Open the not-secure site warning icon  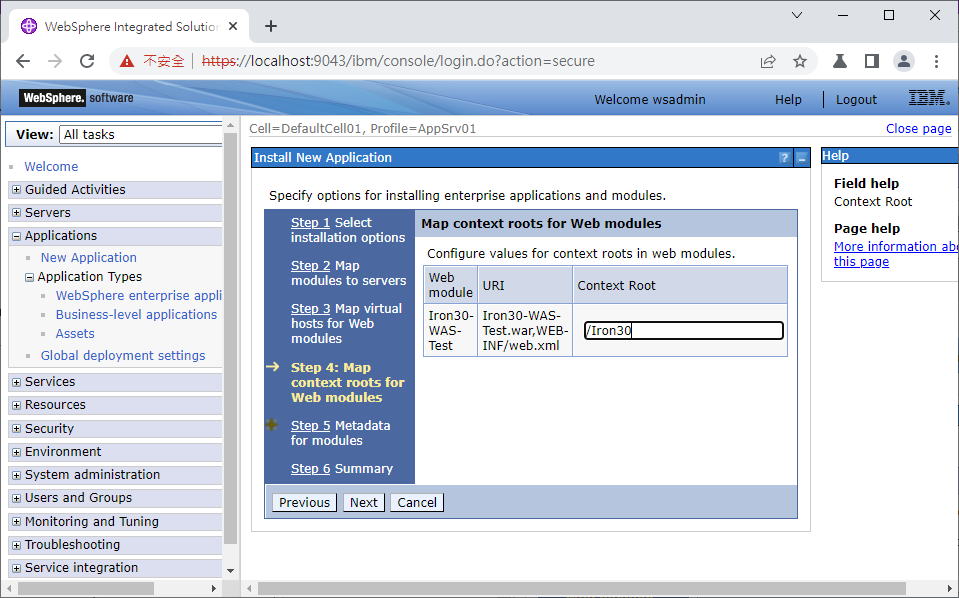127,61
